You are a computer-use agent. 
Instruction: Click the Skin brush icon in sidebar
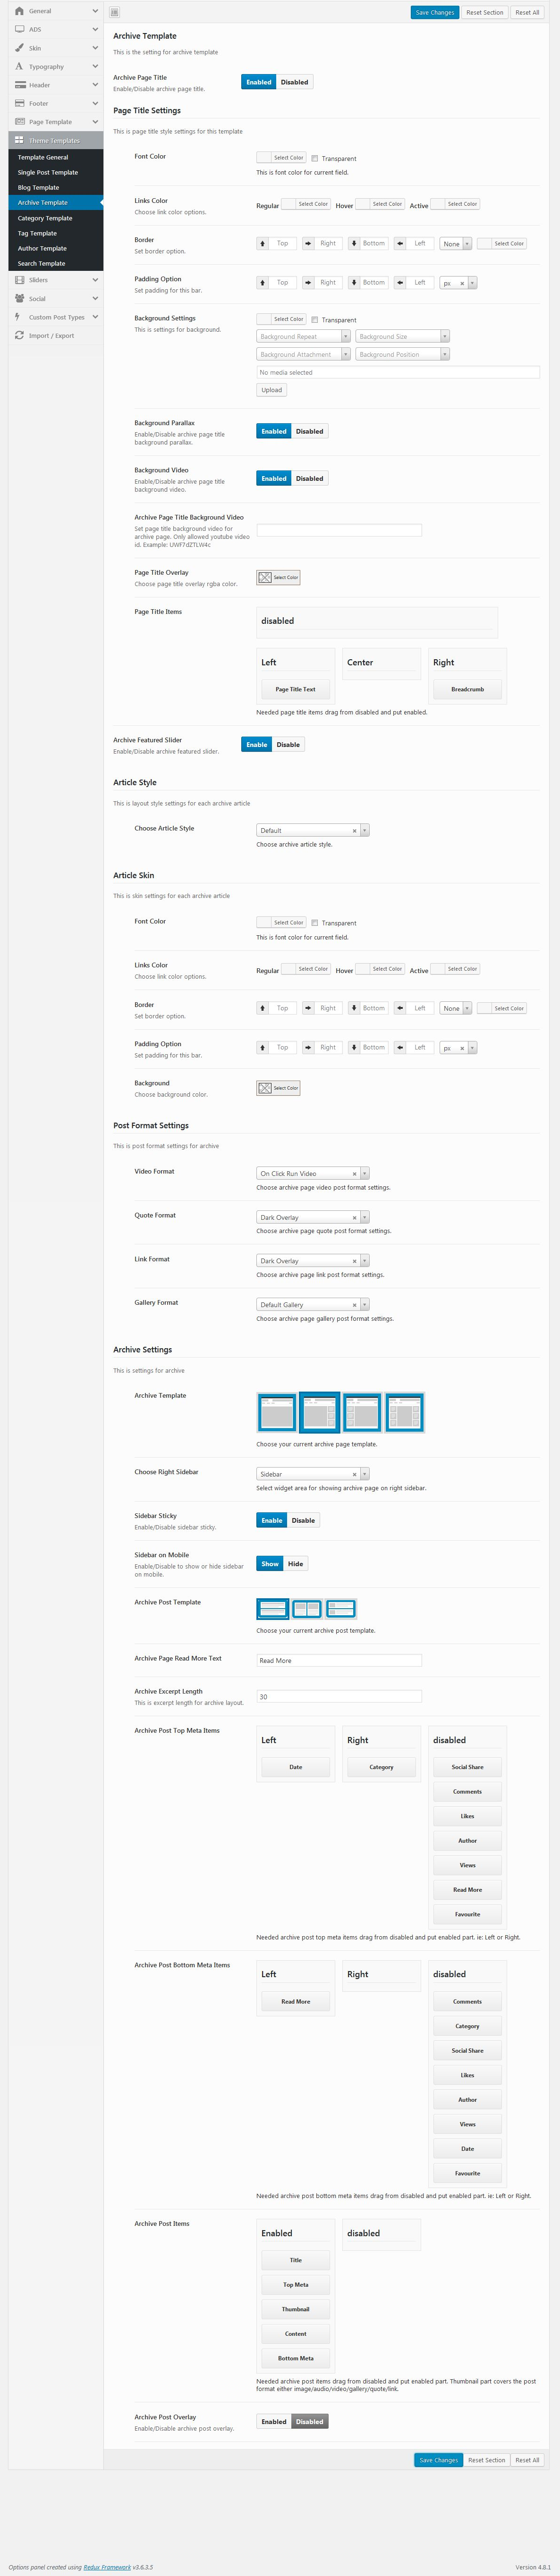[19, 48]
